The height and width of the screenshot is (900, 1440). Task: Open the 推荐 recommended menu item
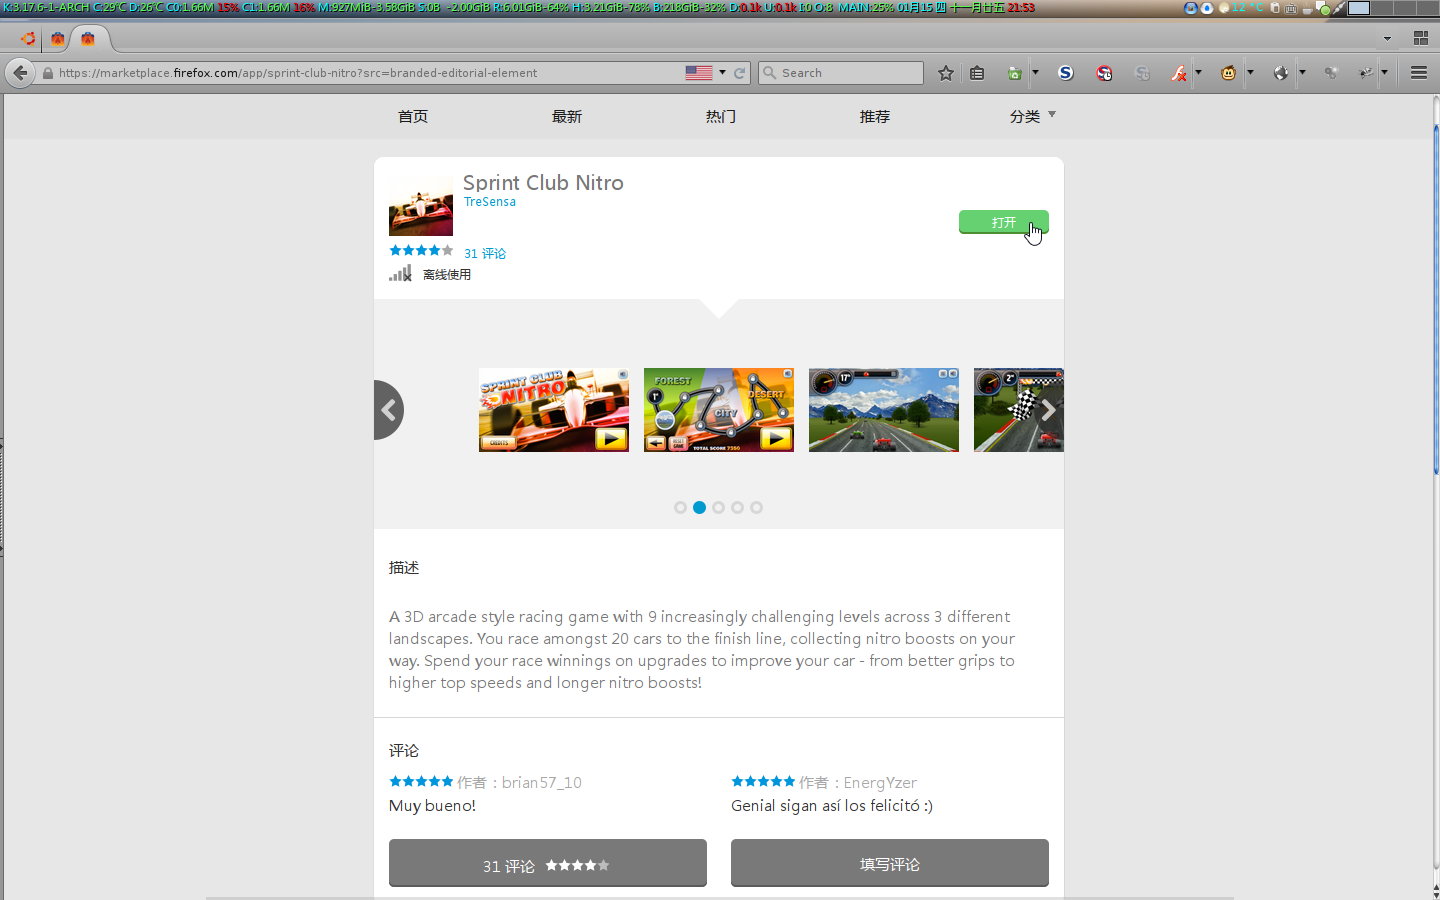875,116
